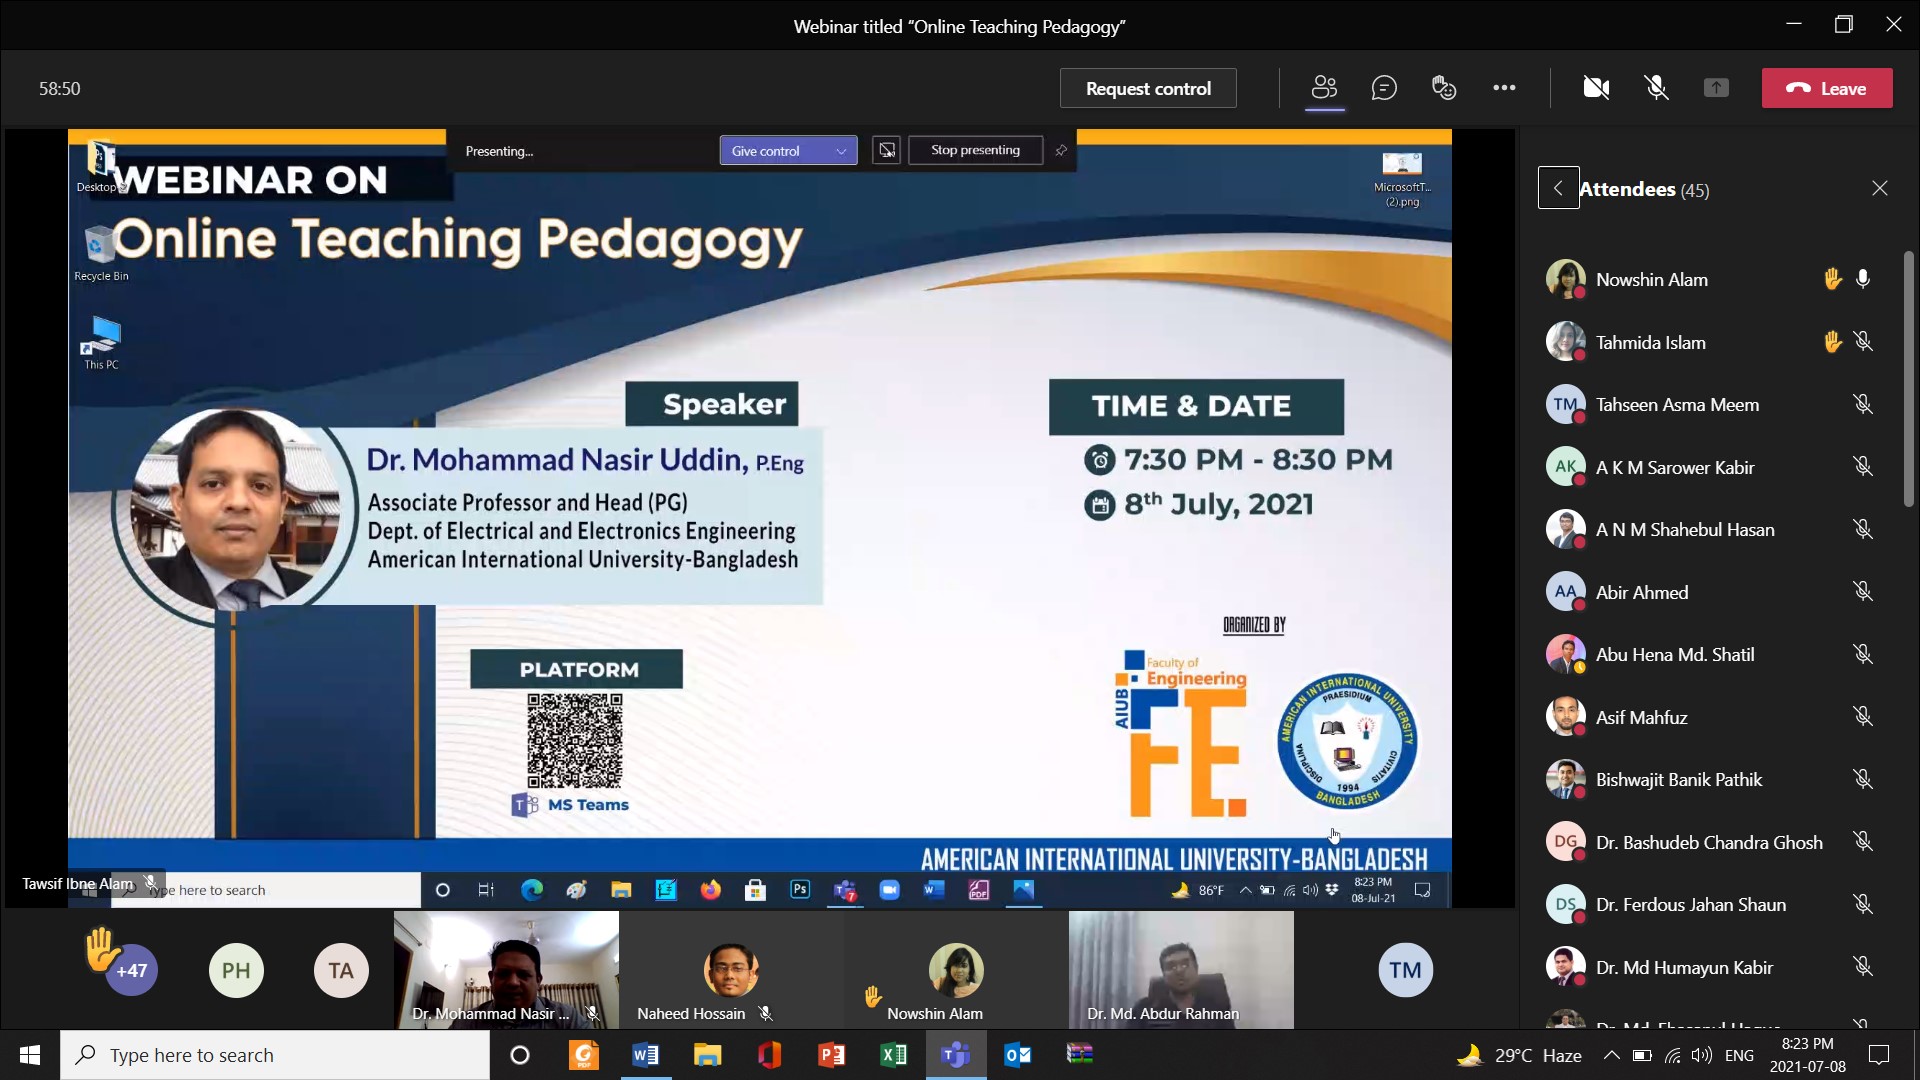Click the share content tray icon
The image size is (1920, 1080).
click(1716, 88)
